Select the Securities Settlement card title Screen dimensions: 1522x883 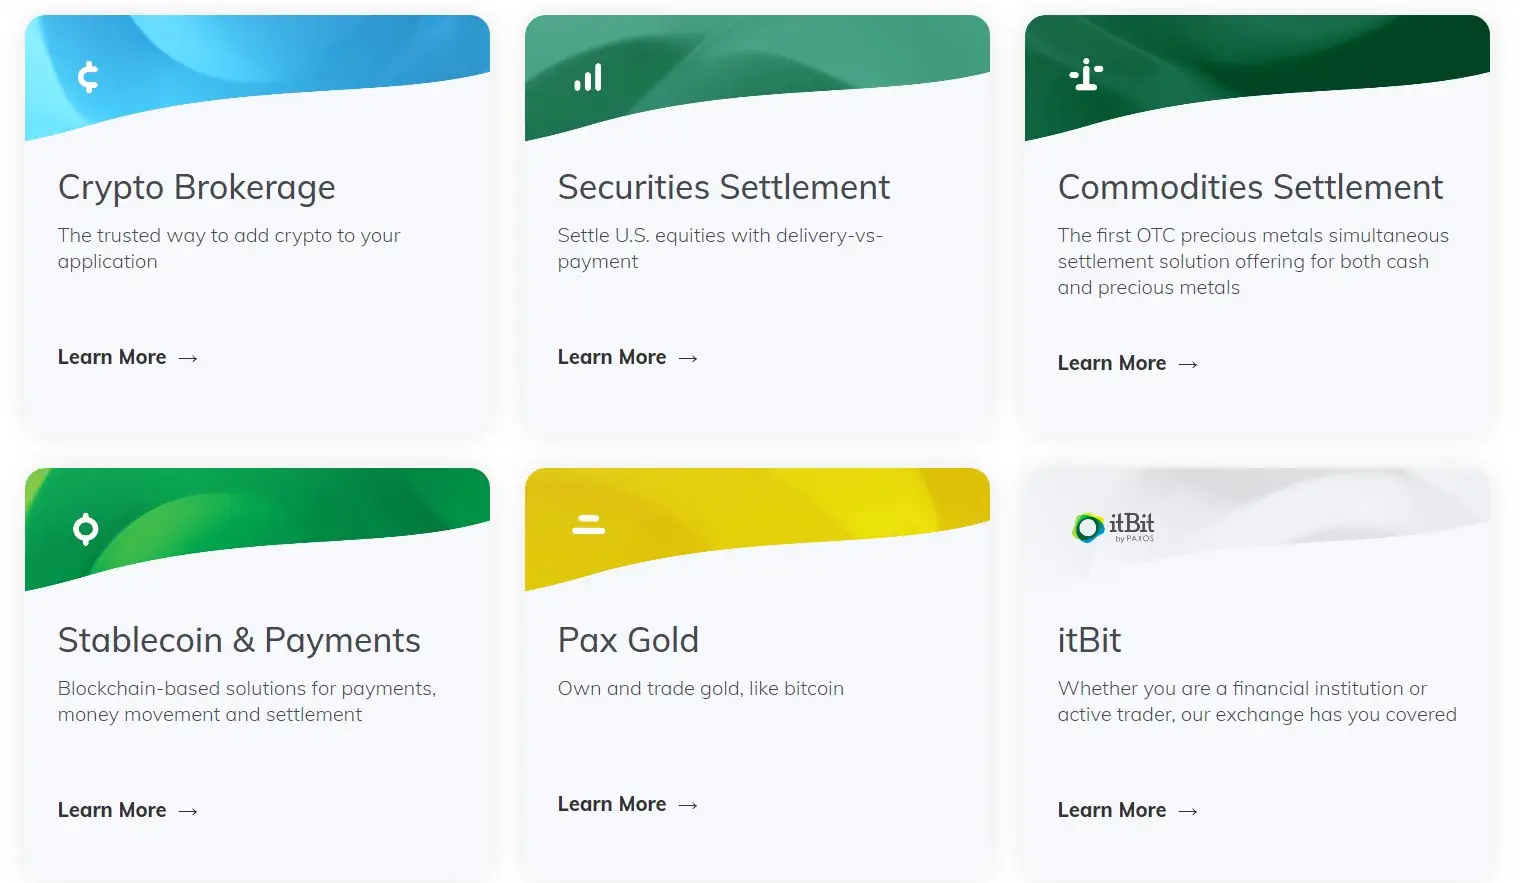(724, 187)
